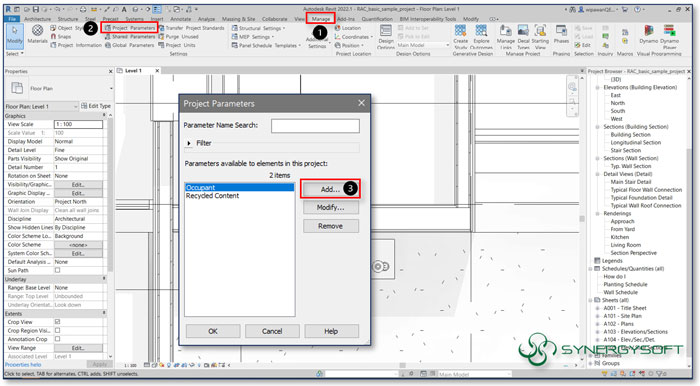The height and width of the screenshot is (386, 700).
Task: Open Panel Schedule Templates dropdown
Action: pyautogui.click(x=266, y=45)
